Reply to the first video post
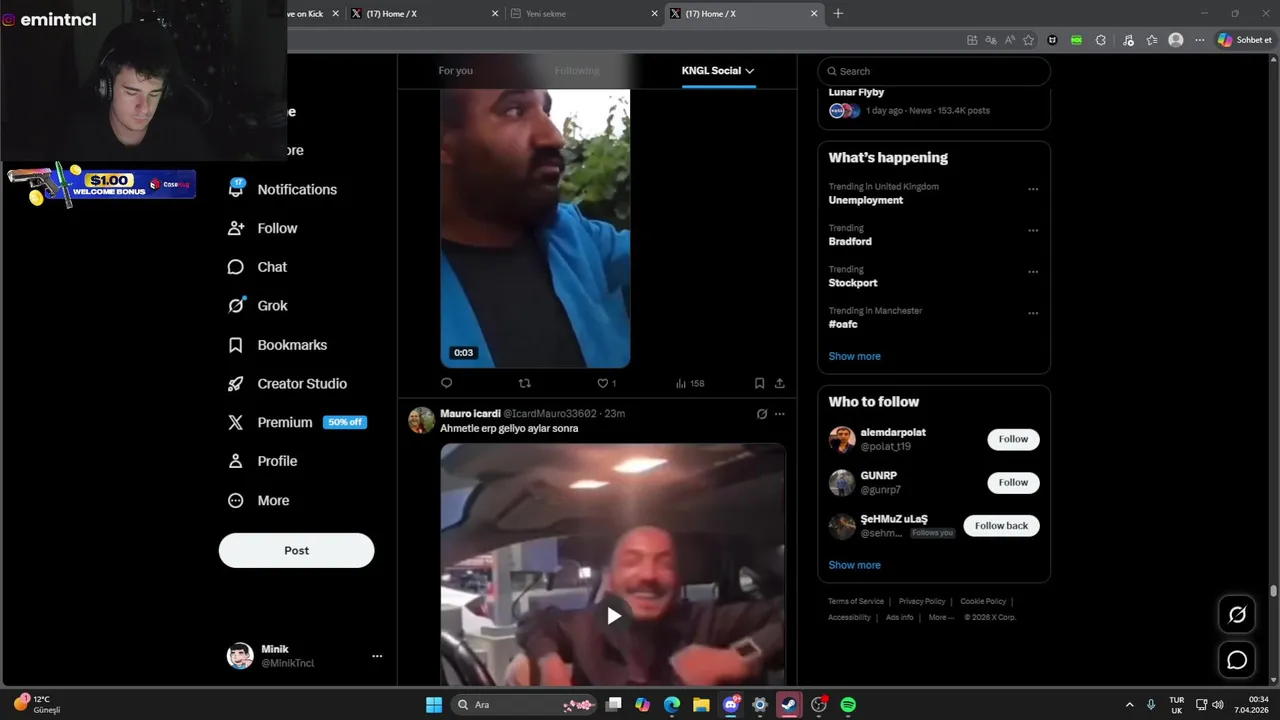1280x720 pixels. pyautogui.click(x=447, y=383)
